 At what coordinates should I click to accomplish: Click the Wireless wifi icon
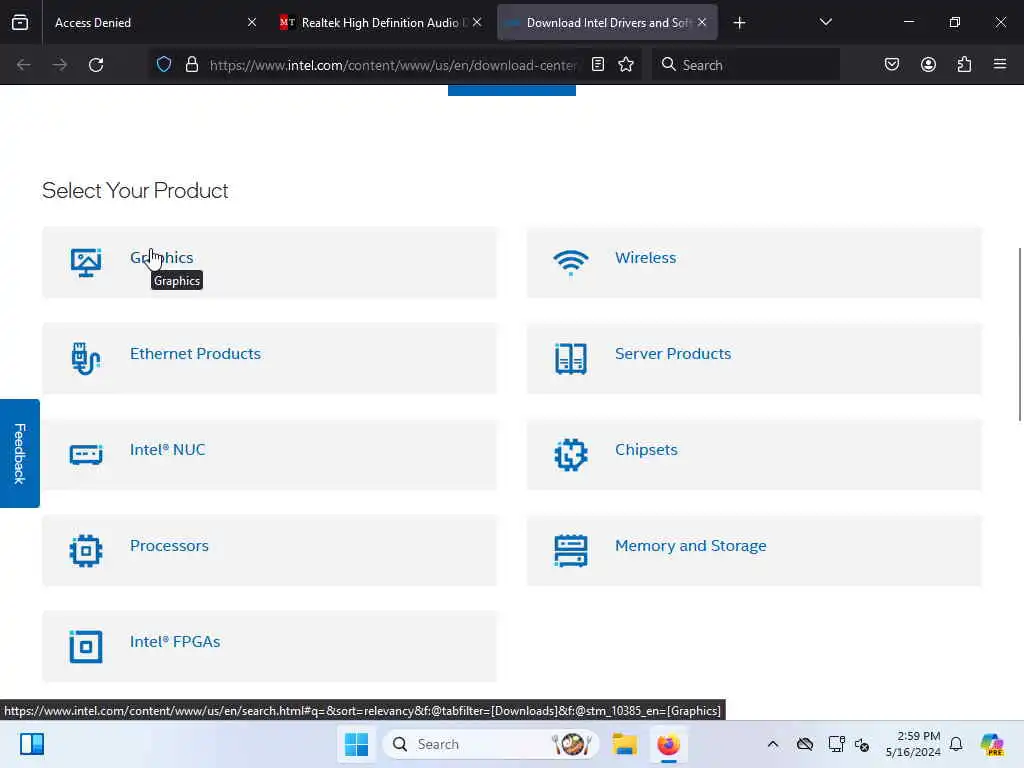click(x=571, y=263)
